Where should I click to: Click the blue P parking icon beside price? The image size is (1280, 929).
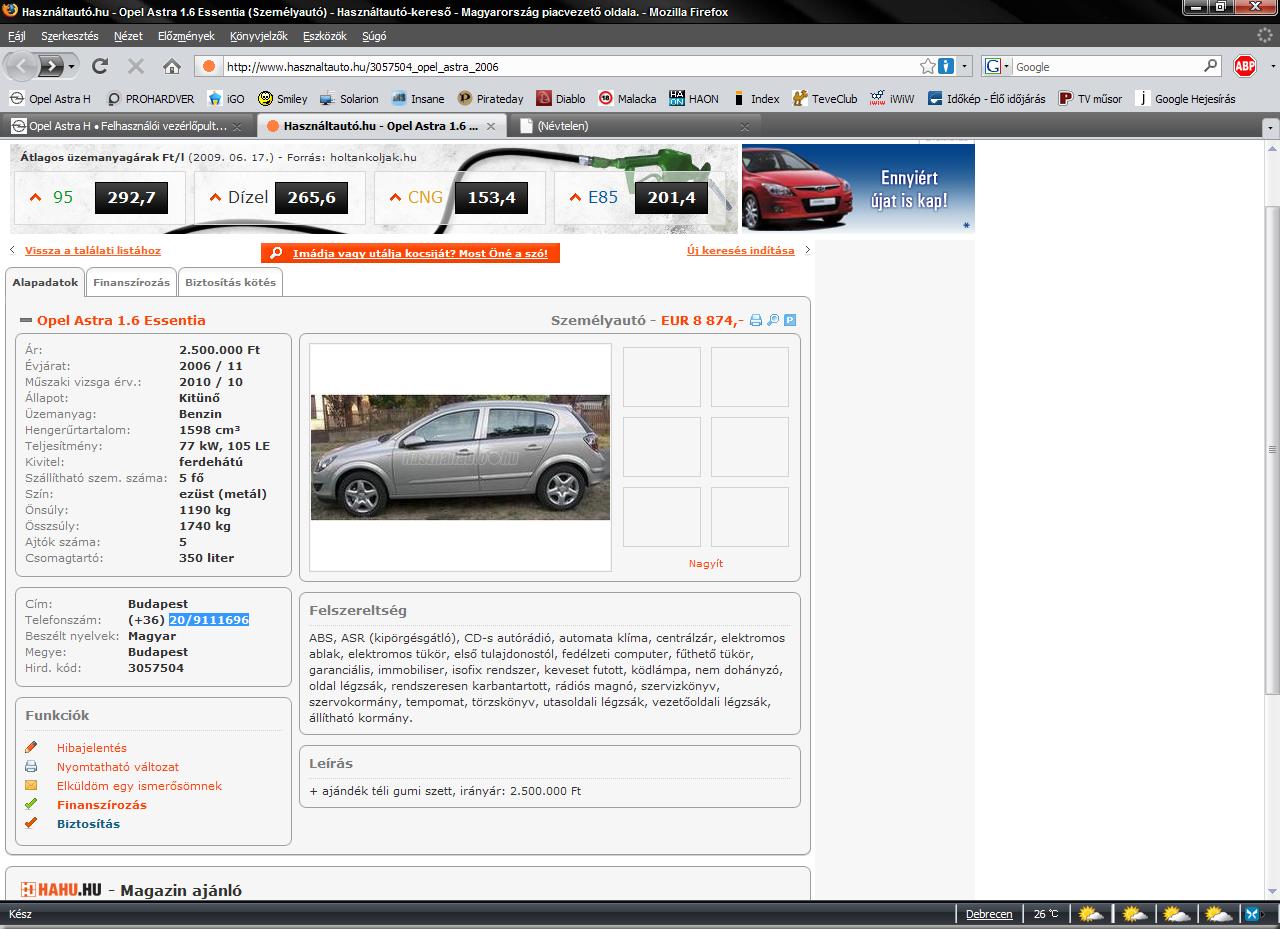(790, 321)
